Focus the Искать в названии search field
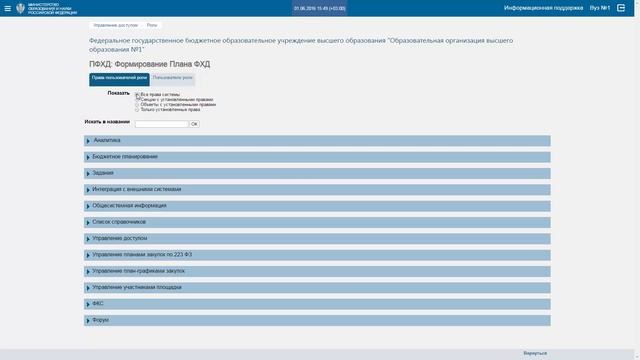 pos(162,124)
